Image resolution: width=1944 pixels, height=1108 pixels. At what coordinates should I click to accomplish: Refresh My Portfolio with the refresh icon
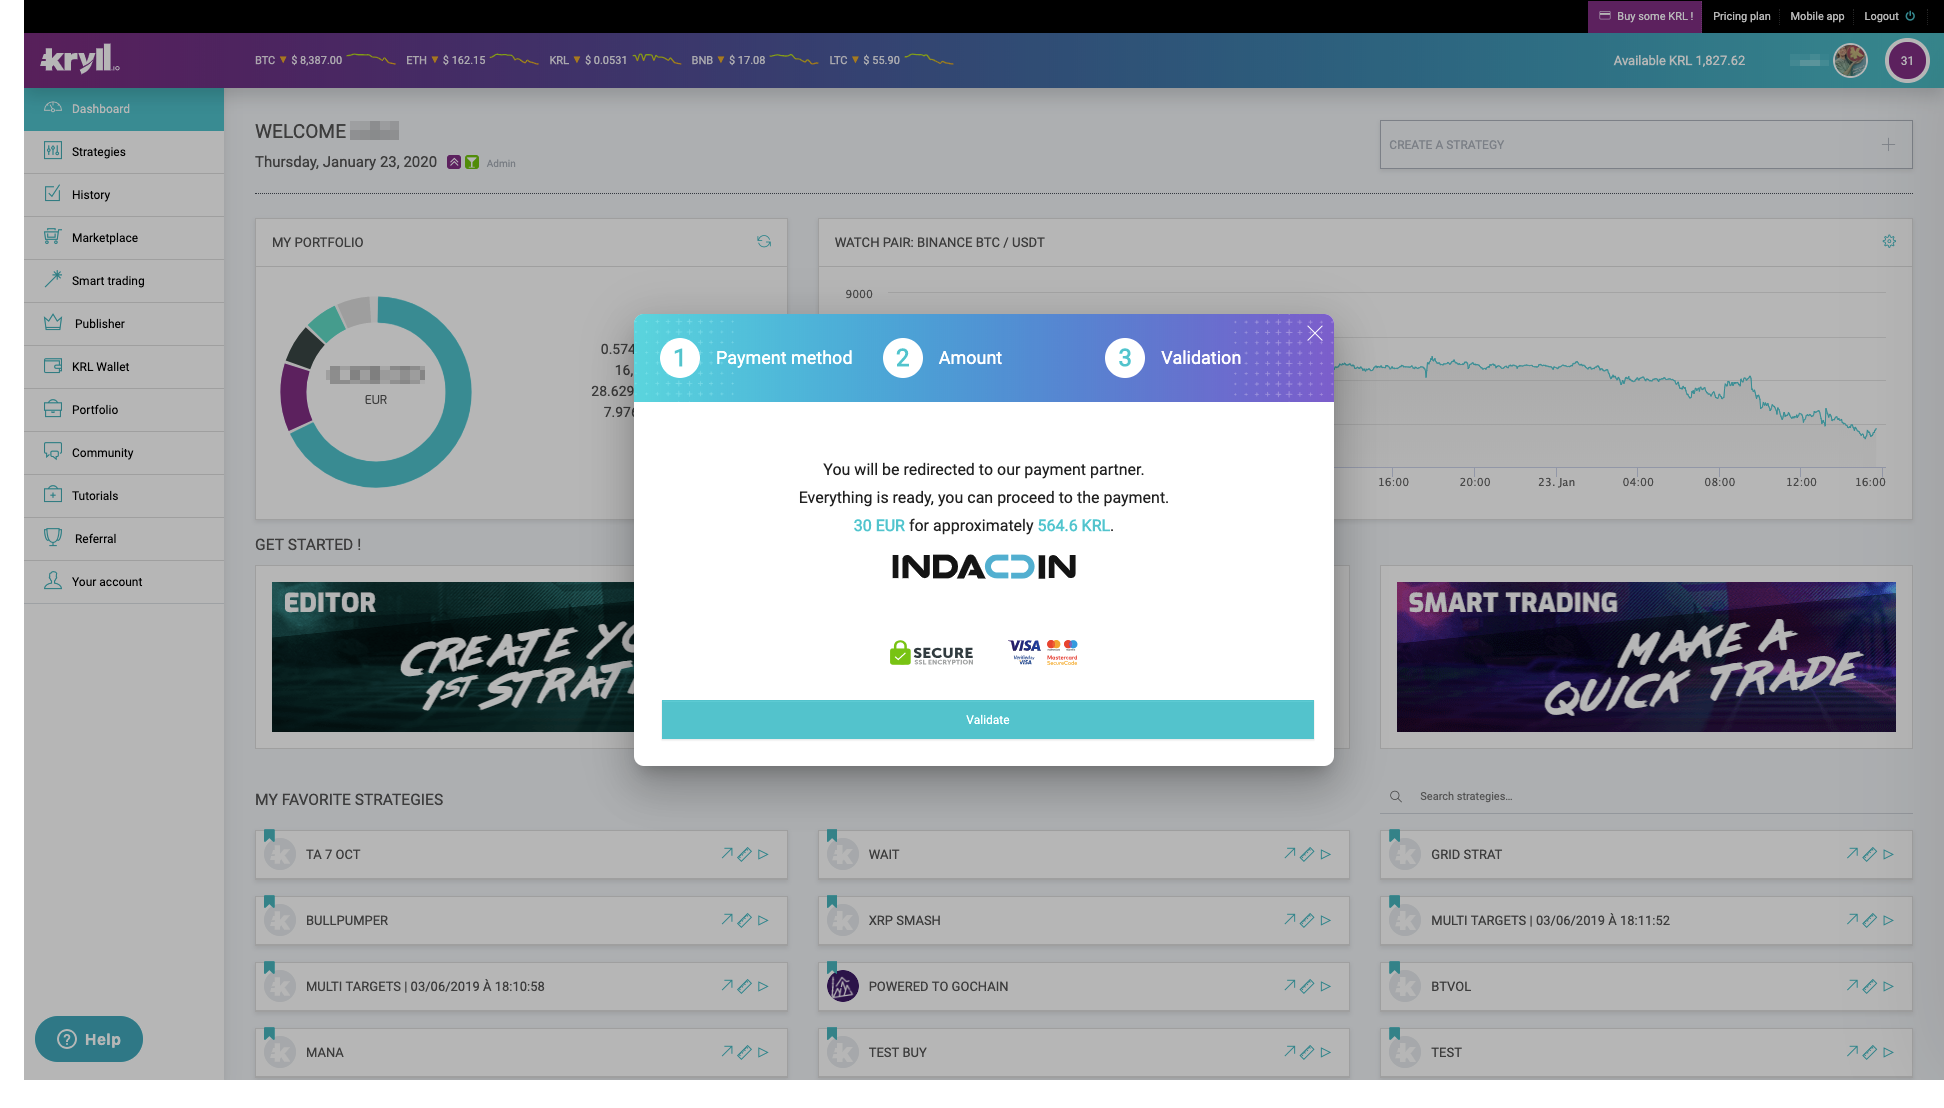click(x=764, y=242)
